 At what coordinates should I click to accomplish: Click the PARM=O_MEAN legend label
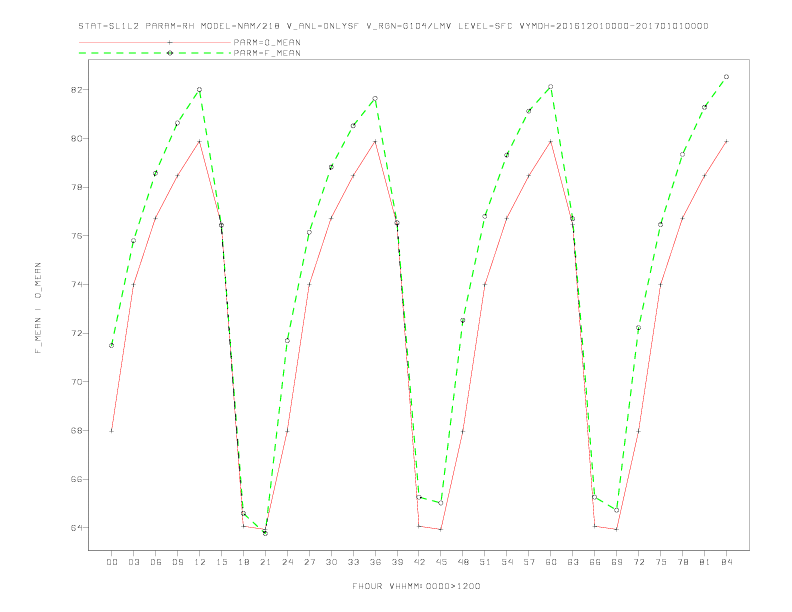267,42
